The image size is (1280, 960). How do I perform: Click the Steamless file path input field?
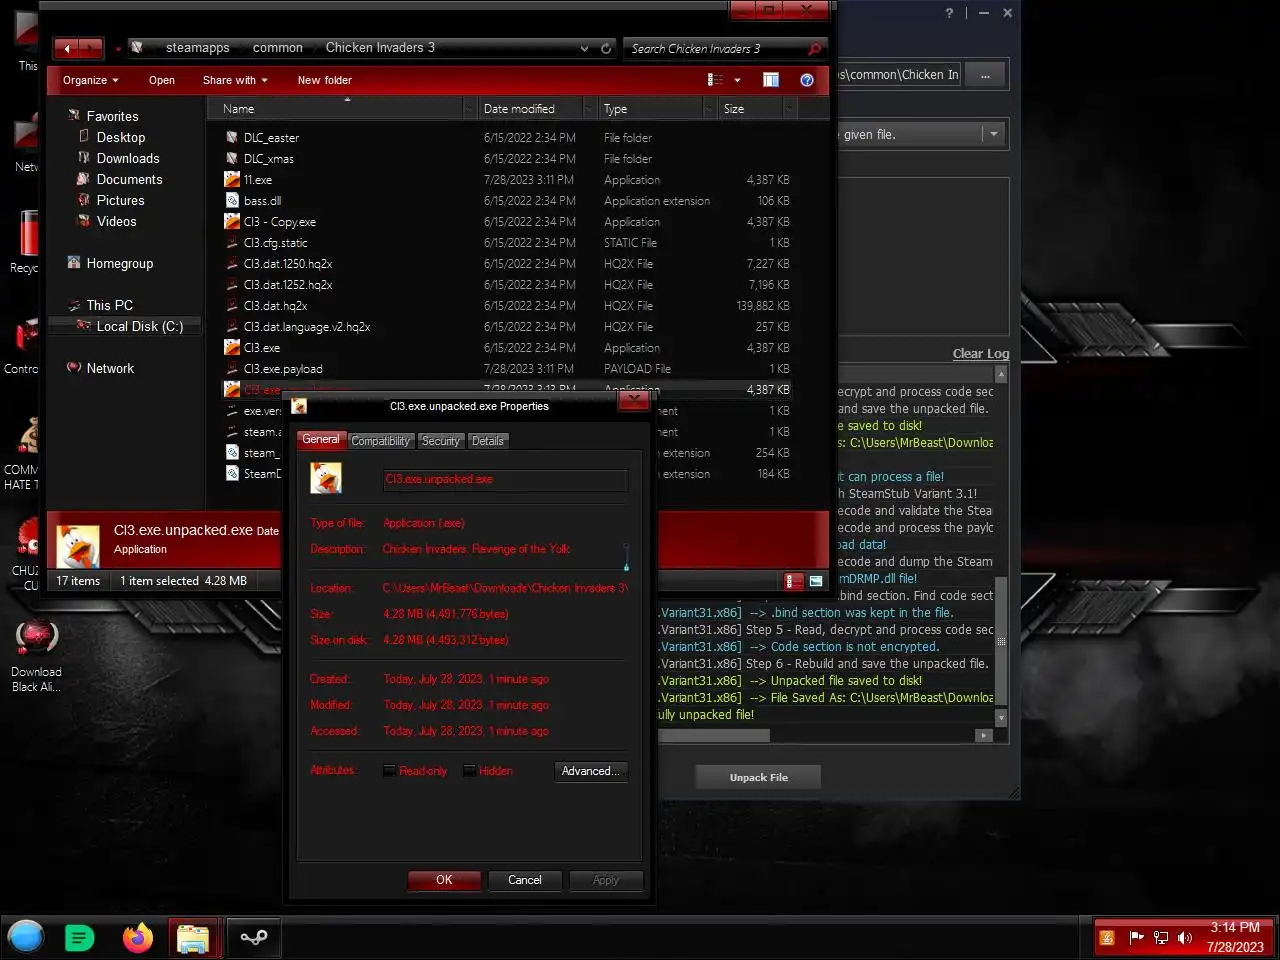pyautogui.click(x=898, y=75)
